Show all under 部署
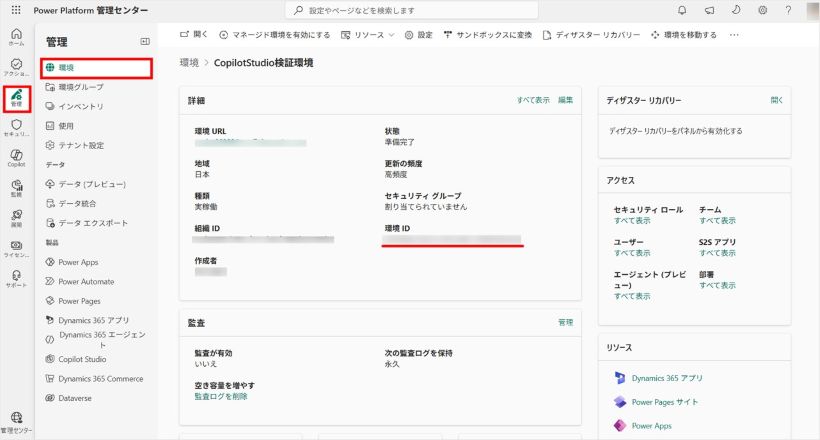The width and height of the screenshot is (820, 440). pos(717,285)
